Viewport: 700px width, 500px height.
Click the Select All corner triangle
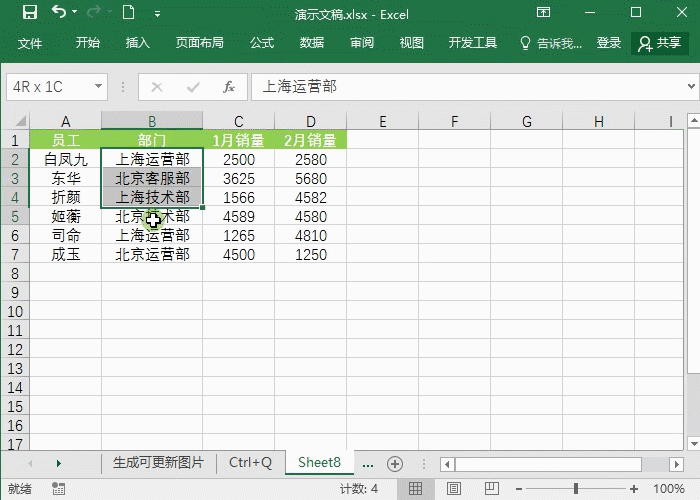coord(20,121)
